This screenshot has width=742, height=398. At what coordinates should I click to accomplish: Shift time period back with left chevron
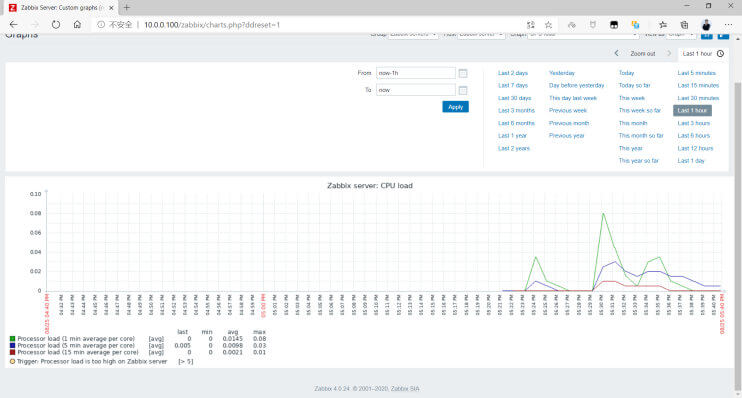click(616, 53)
